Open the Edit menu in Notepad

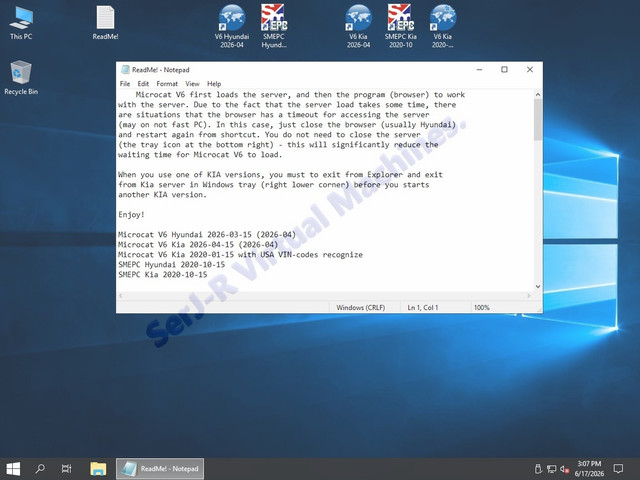[143, 84]
